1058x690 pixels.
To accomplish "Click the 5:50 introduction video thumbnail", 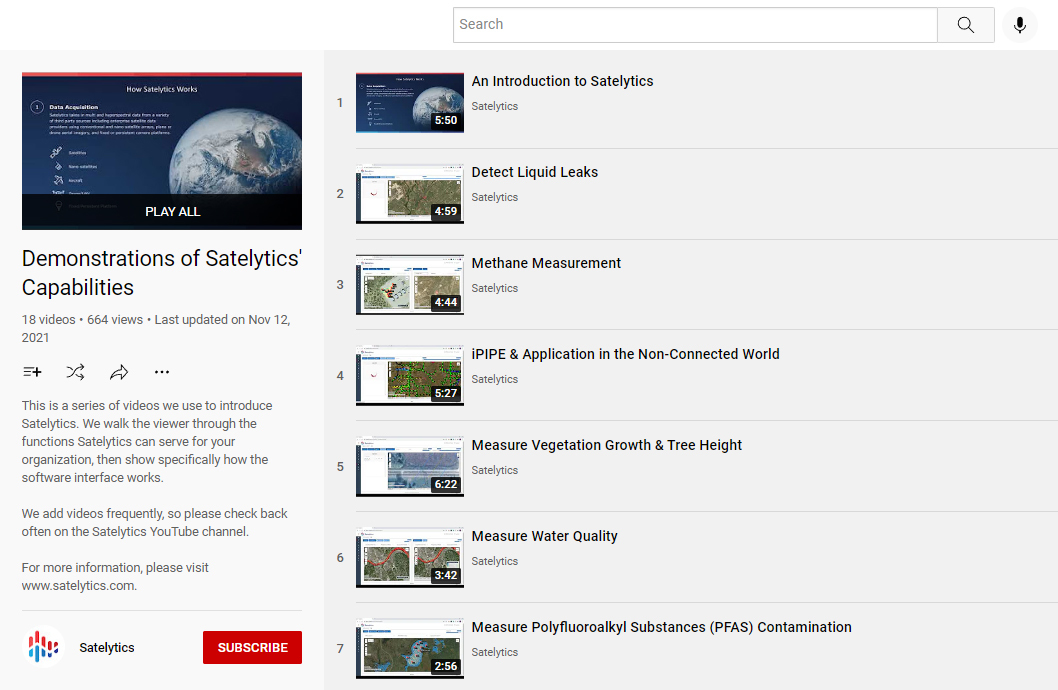I will point(410,103).
